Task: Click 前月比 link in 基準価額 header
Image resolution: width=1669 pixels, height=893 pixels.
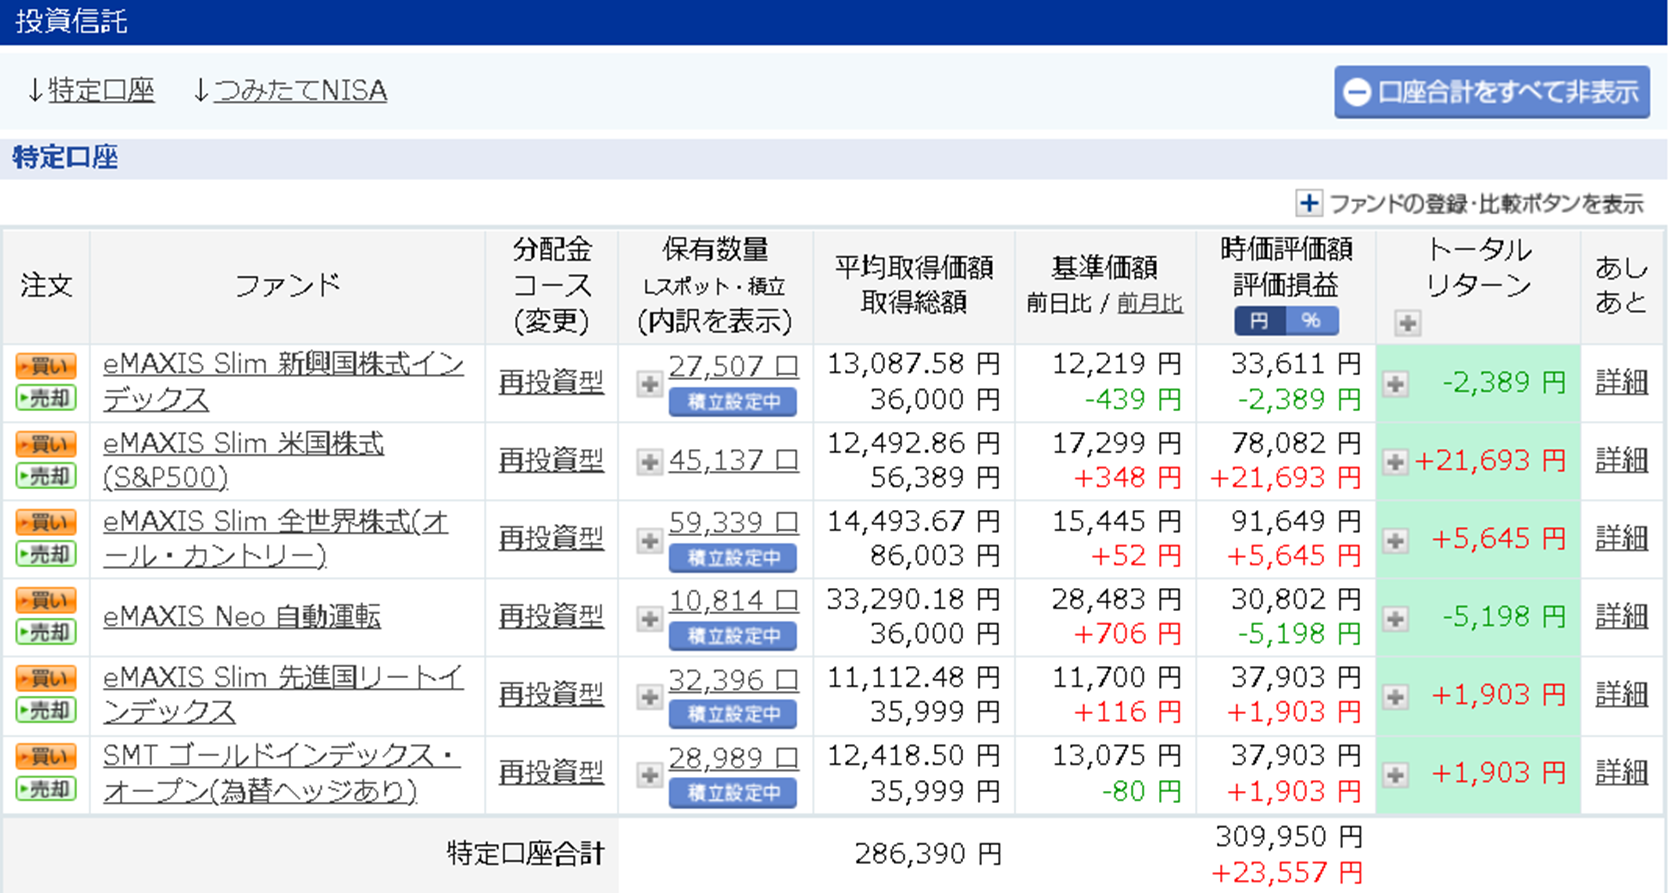Action: point(1149,304)
